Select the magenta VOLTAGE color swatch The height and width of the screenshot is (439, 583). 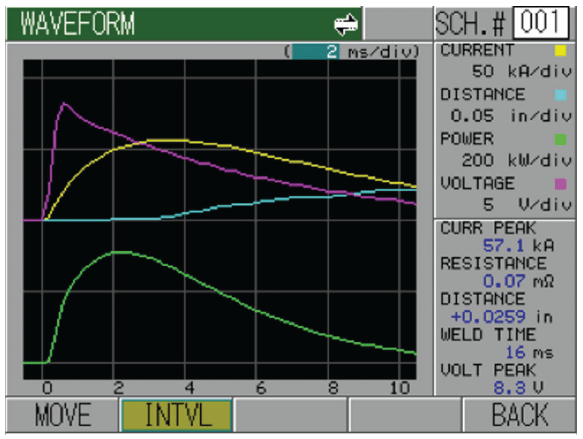560,184
